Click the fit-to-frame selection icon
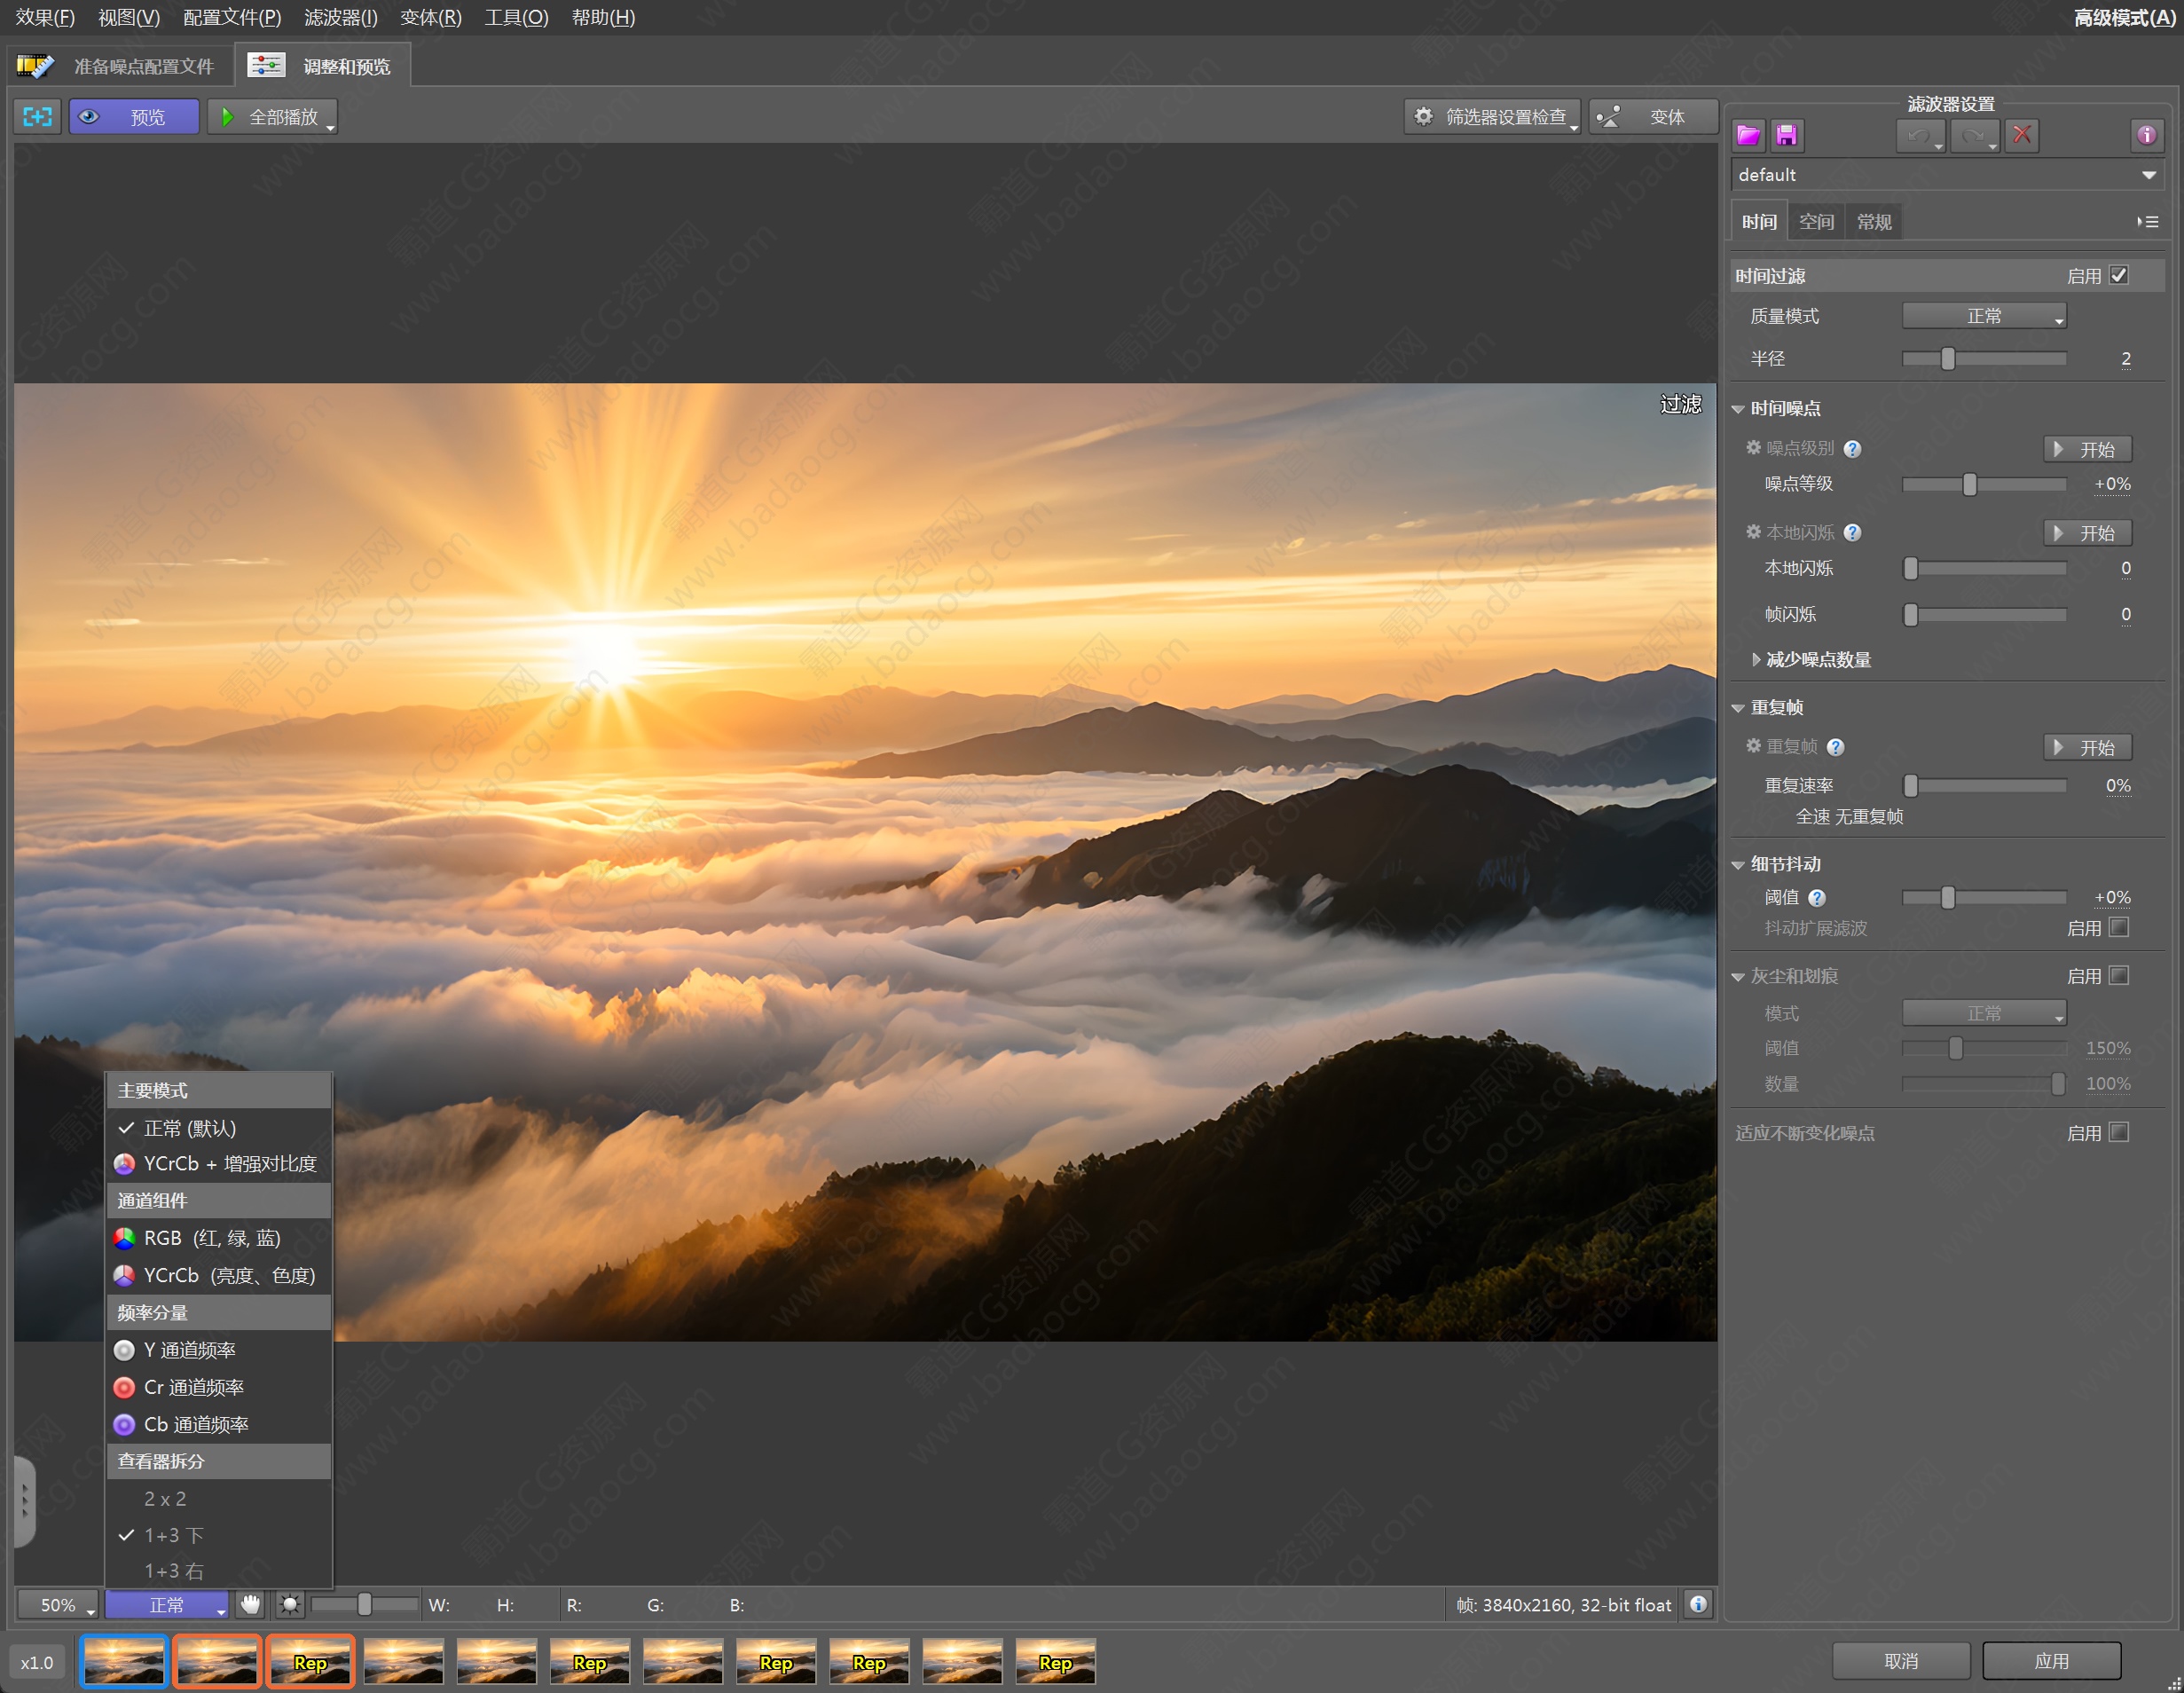The width and height of the screenshot is (2184, 1693). point(38,117)
